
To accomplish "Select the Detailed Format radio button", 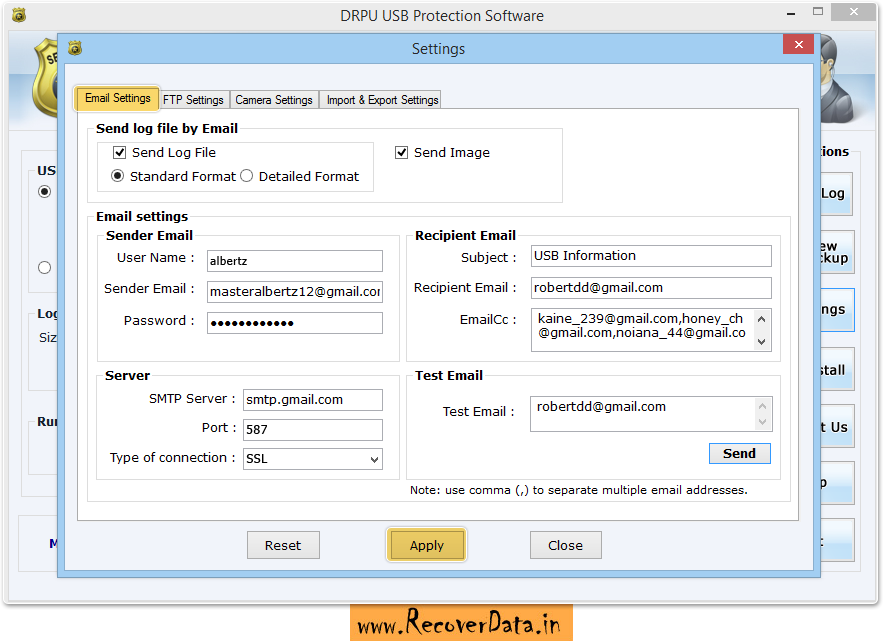I will tap(247, 176).
